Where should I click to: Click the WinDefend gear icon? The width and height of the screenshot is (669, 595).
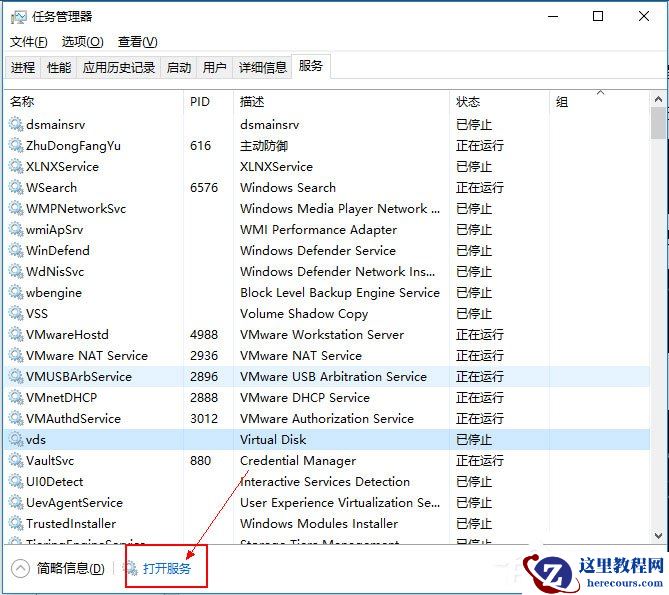coord(16,250)
